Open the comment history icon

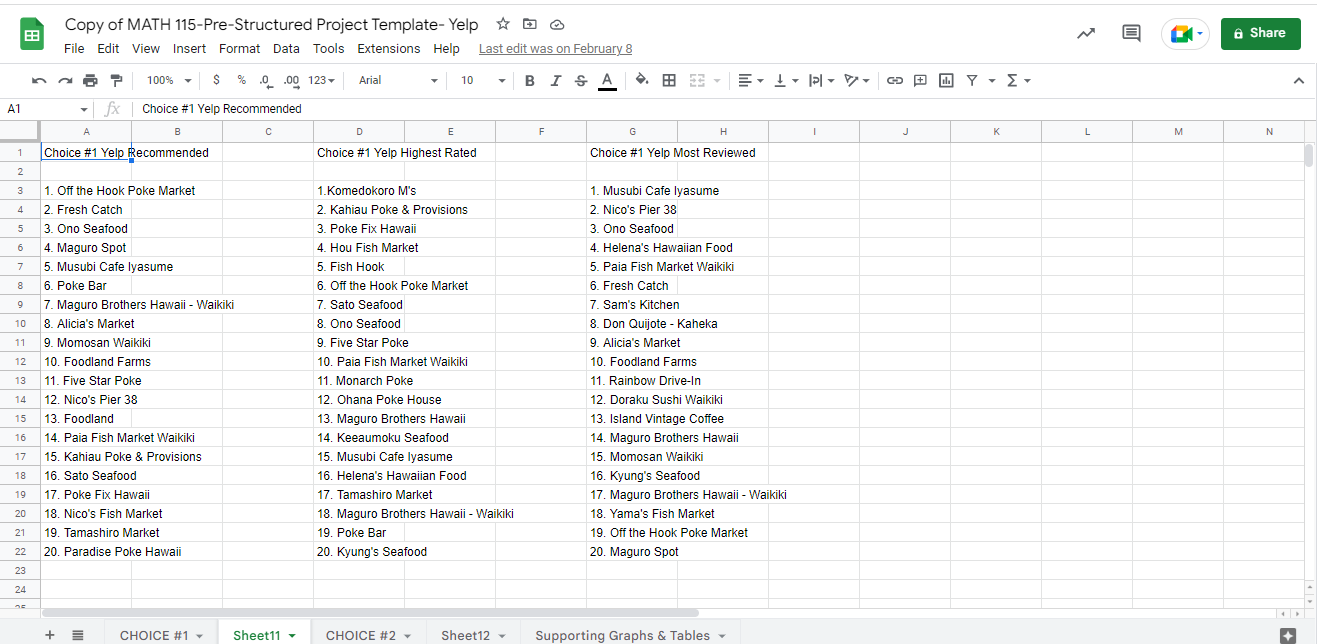click(x=1131, y=33)
